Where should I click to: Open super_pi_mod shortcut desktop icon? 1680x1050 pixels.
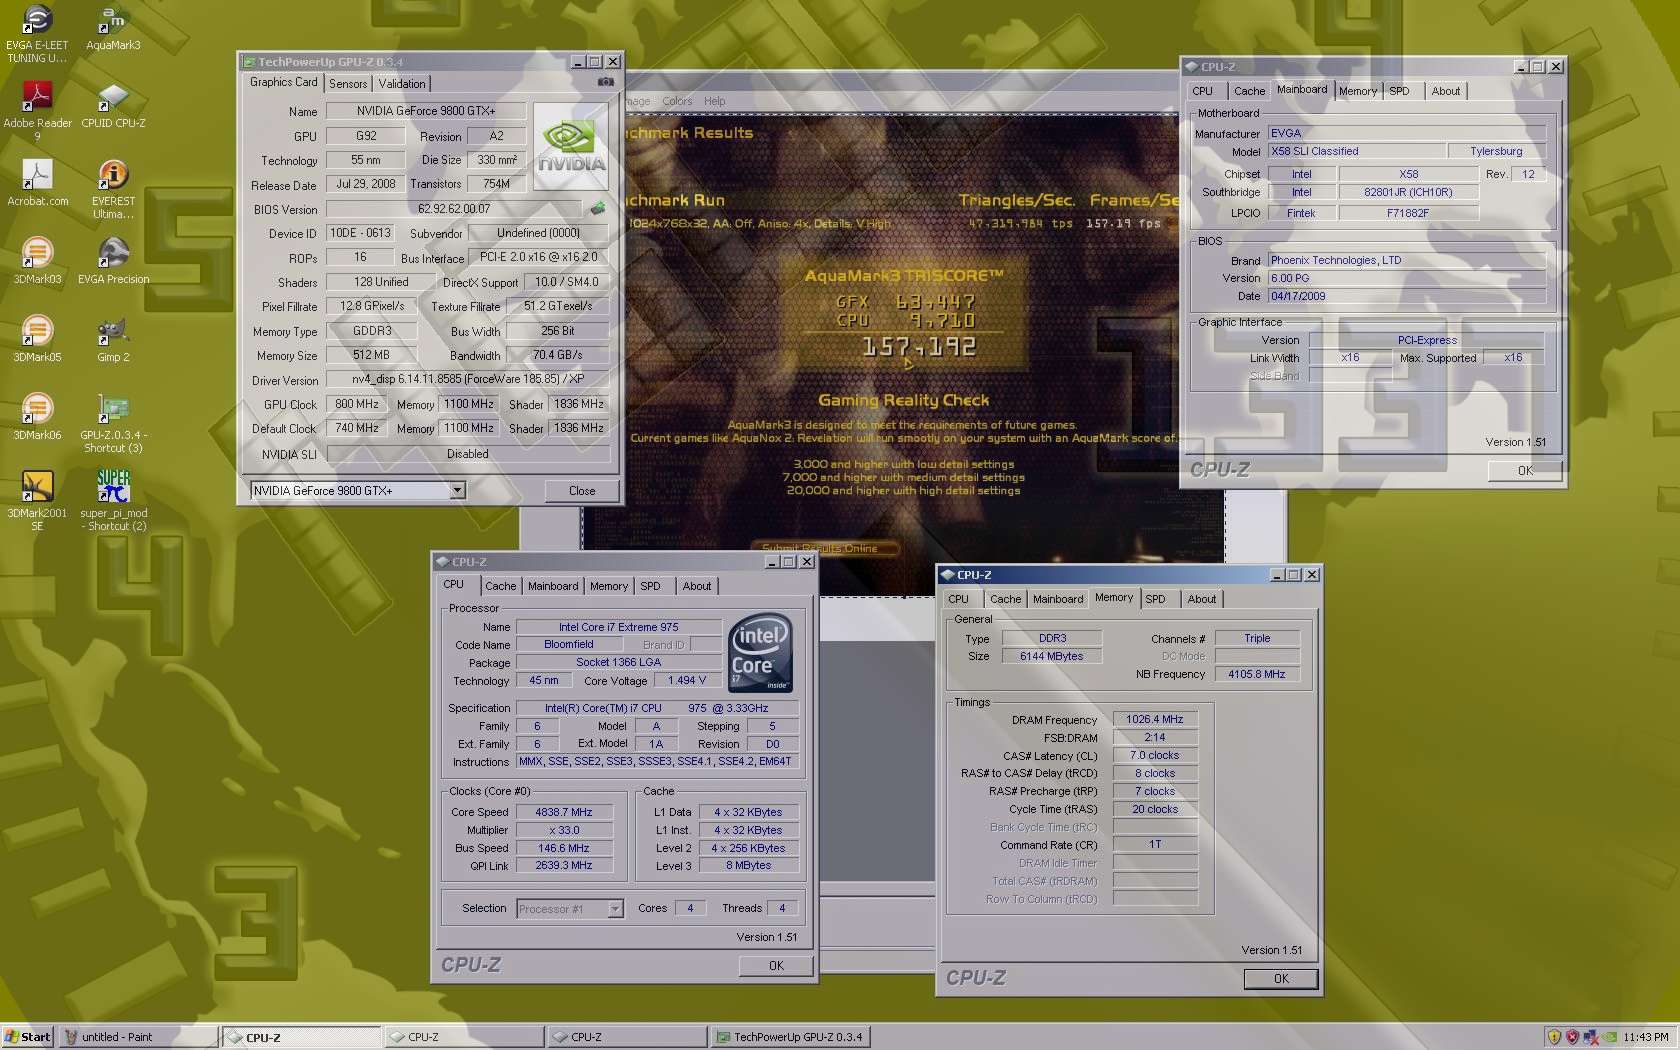click(x=113, y=502)
